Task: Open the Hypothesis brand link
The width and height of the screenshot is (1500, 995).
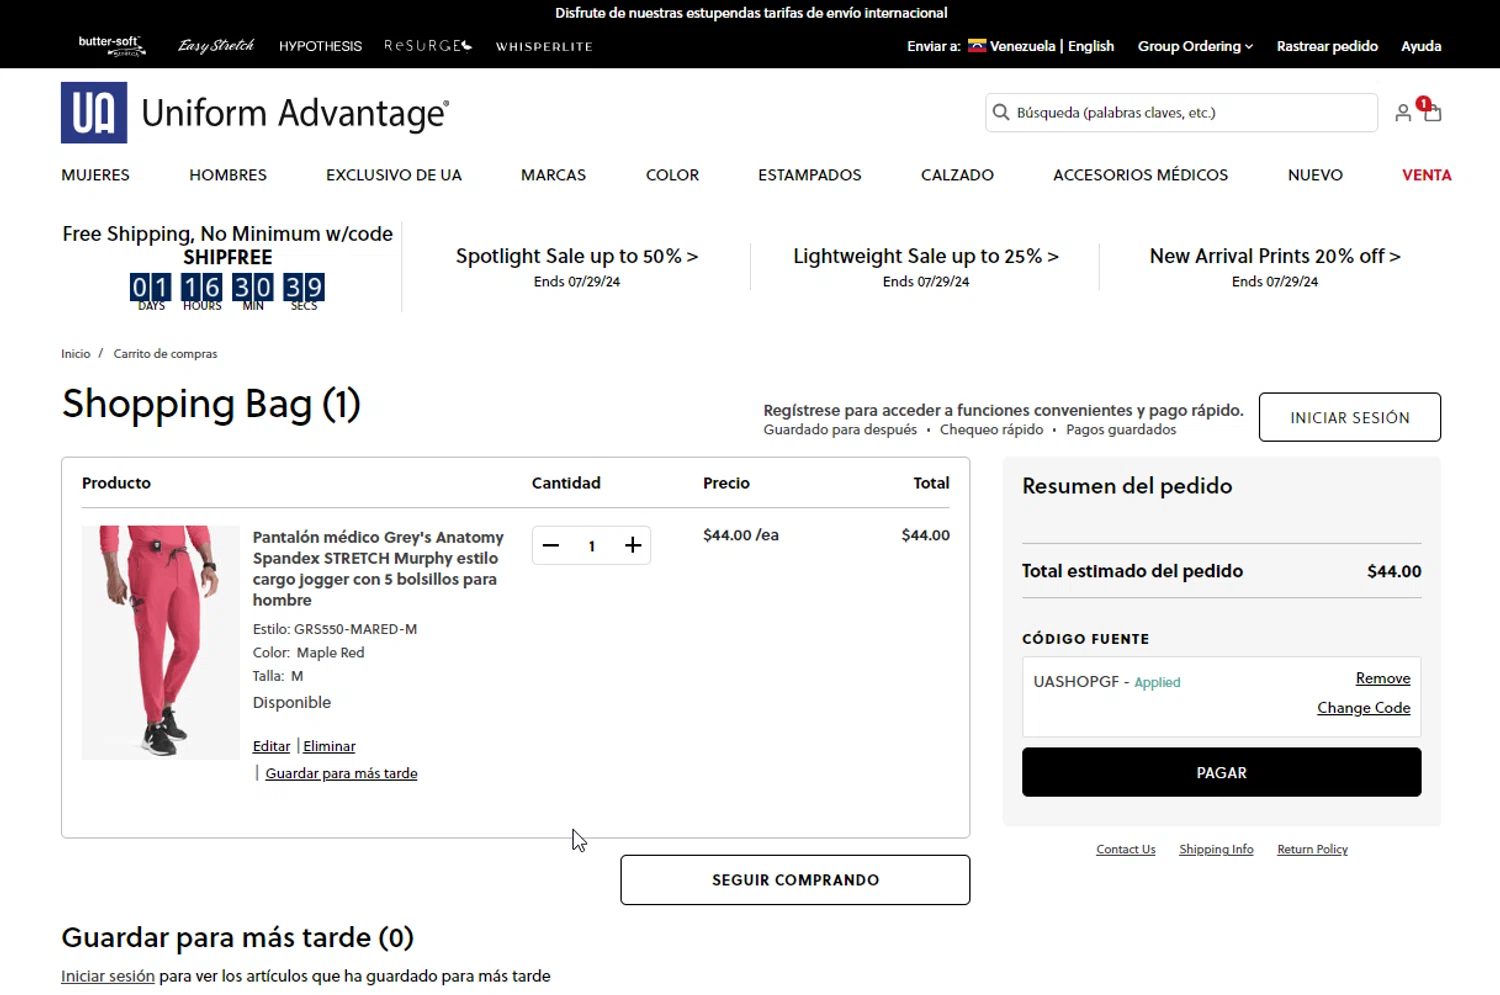Action: (320, 46)
